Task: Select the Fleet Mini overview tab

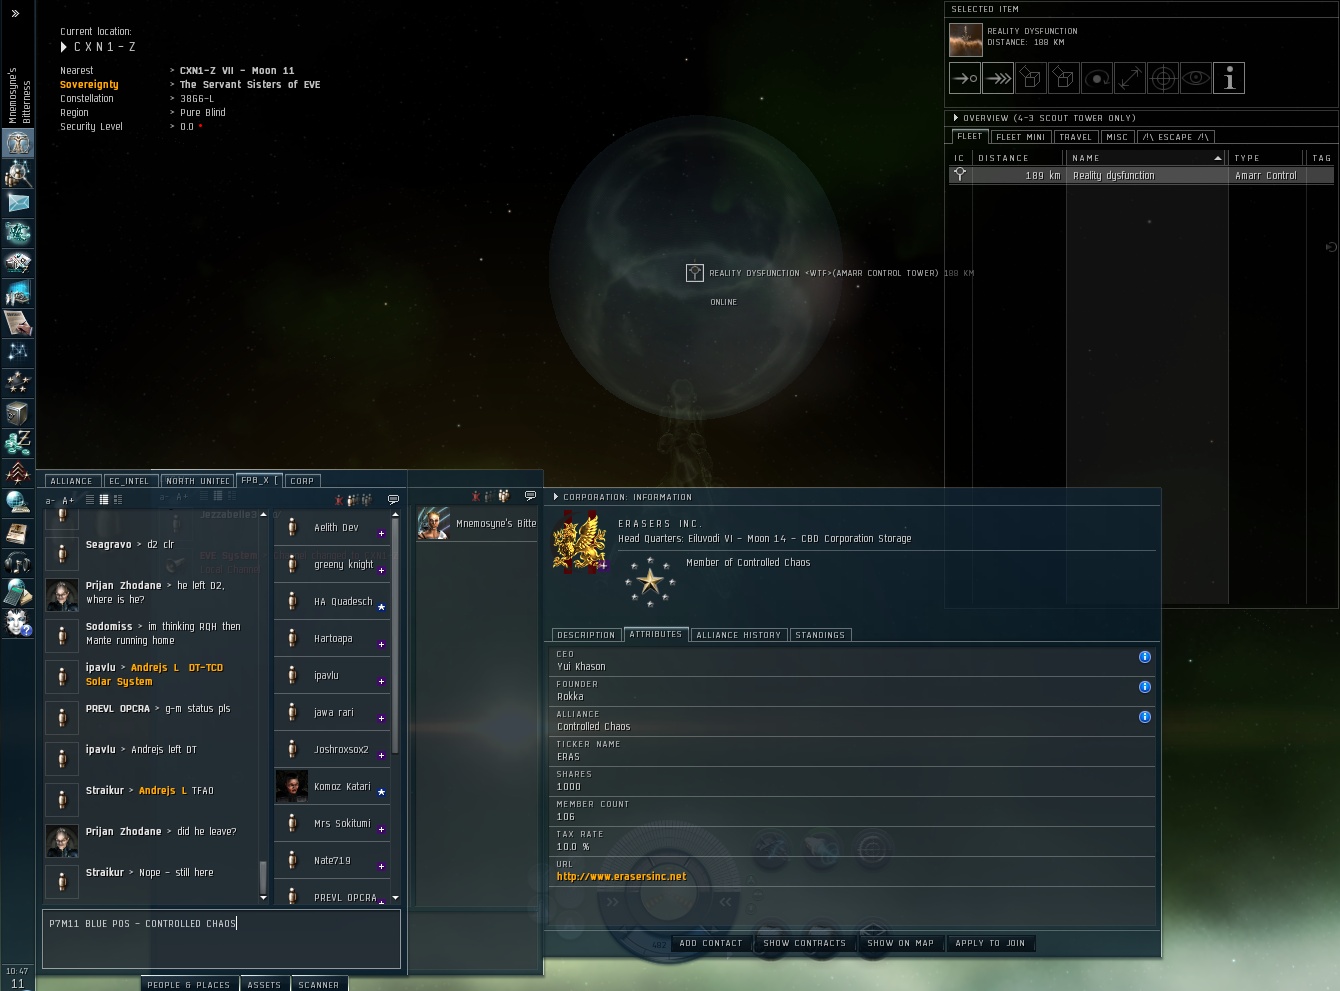Action: point(1020,137)
